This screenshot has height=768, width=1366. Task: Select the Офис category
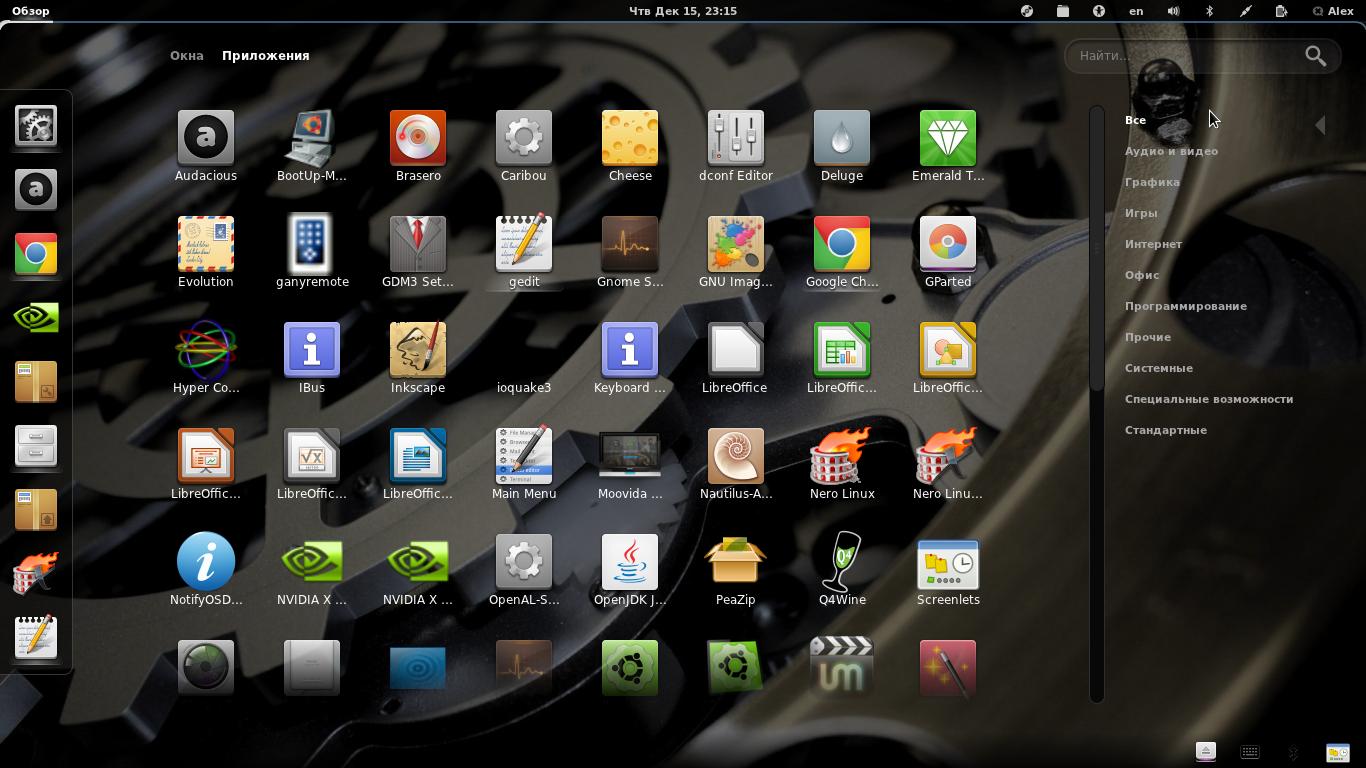click(x=1142, y=275)
